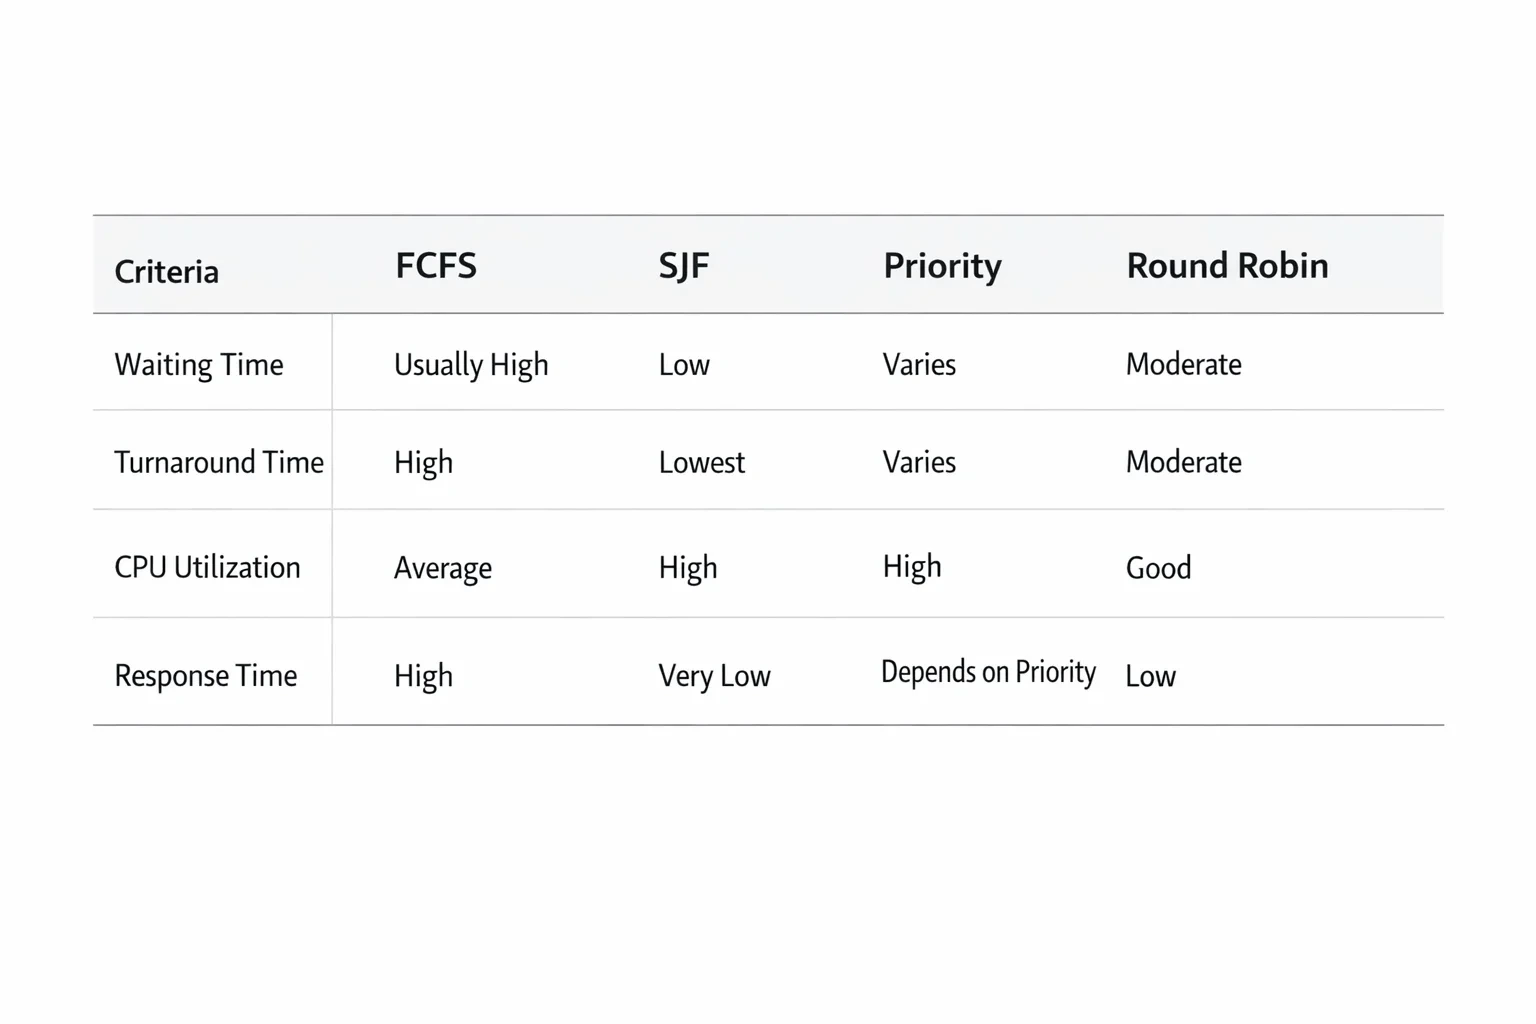Select Moderate in the Waiting Time row
Viewport: 1536px width, 1024px height.
1184,364
